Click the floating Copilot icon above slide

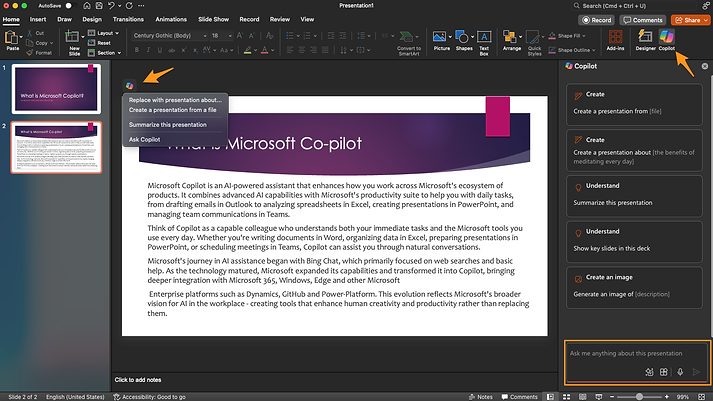pos(130,85)
